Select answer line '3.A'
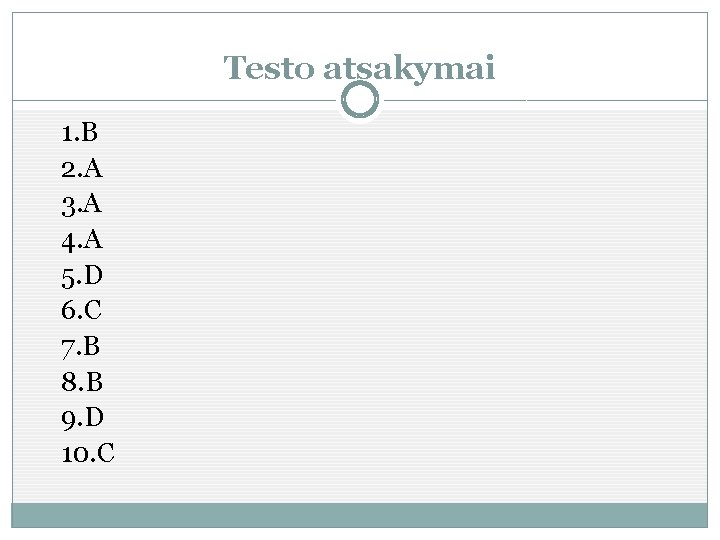Image resolution: width=720 pixels, height=540 pixels. [82, 204]
